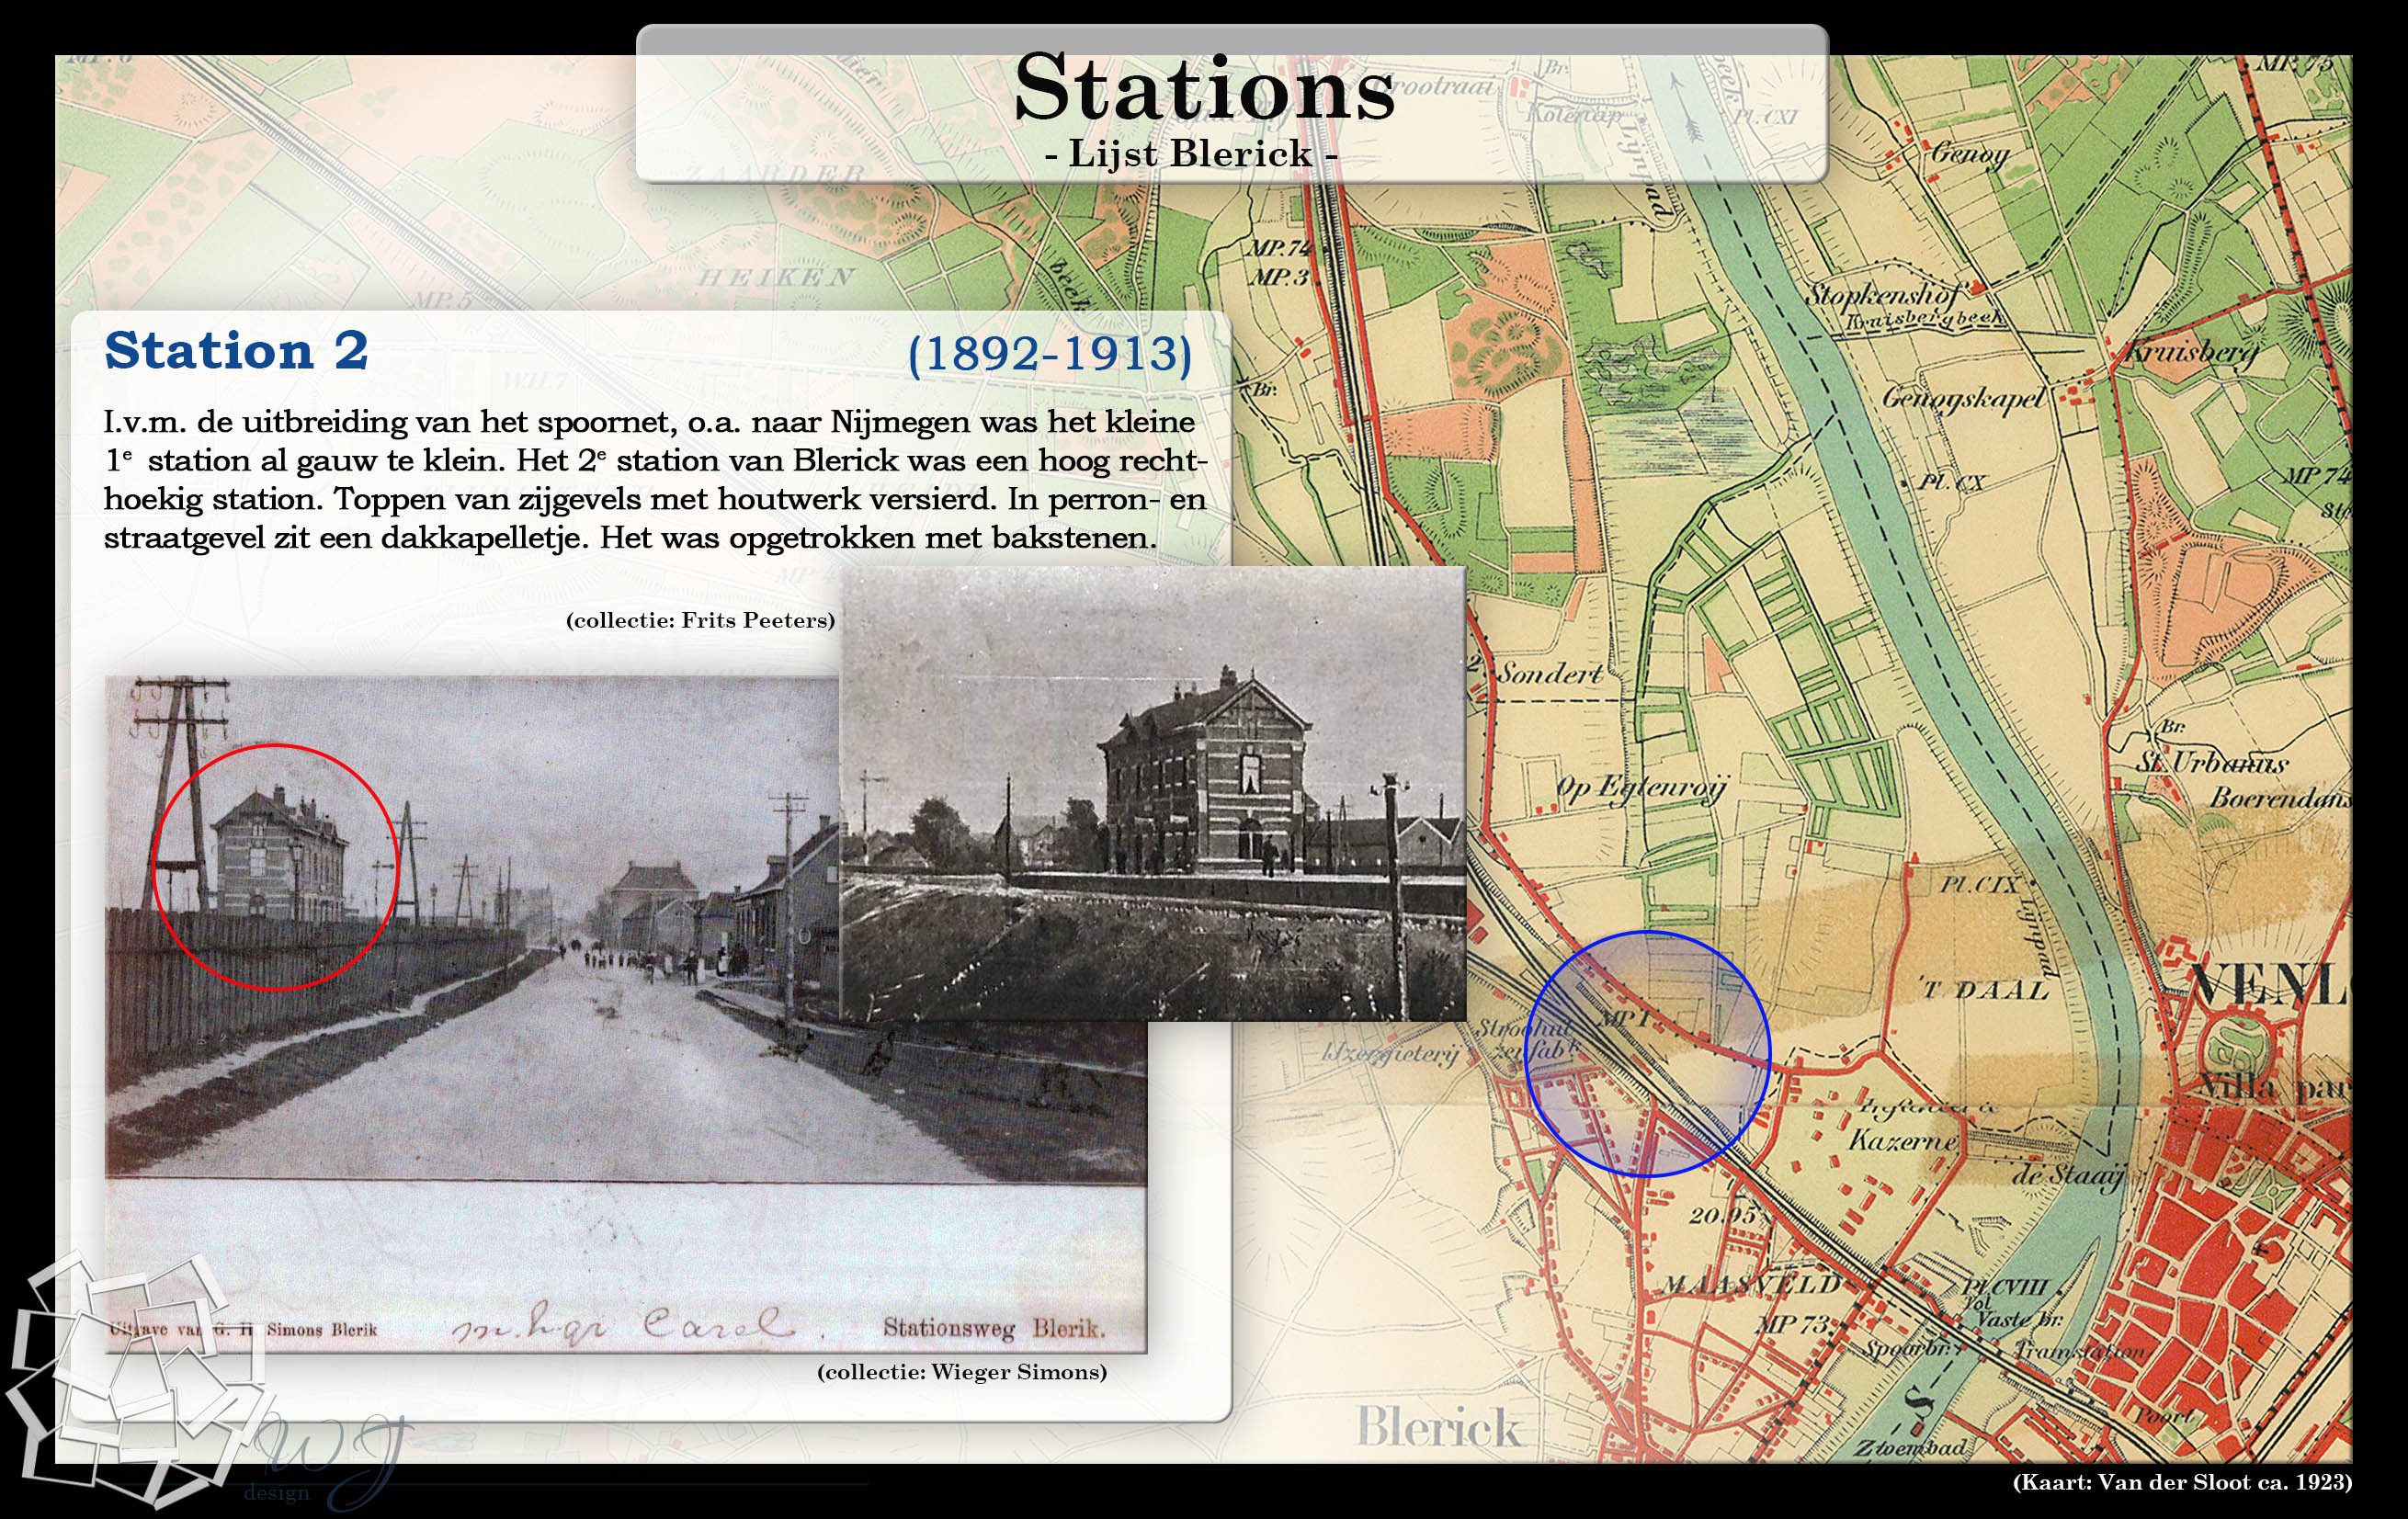The height and width of the screenshot is (1519, 2408).
Task: Click the north arrow on the river
Action: click(x=1687, y=110)
